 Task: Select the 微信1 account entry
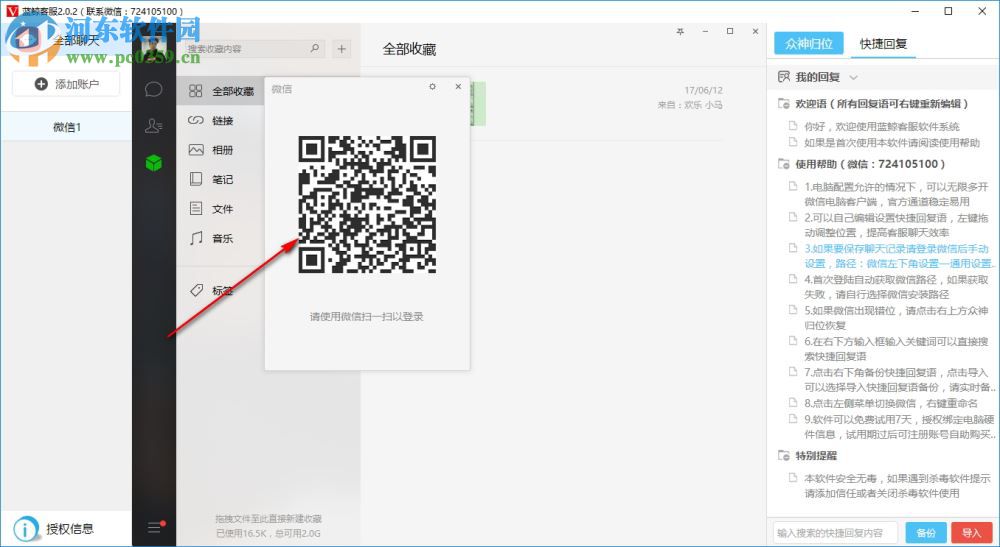(66, 127)
